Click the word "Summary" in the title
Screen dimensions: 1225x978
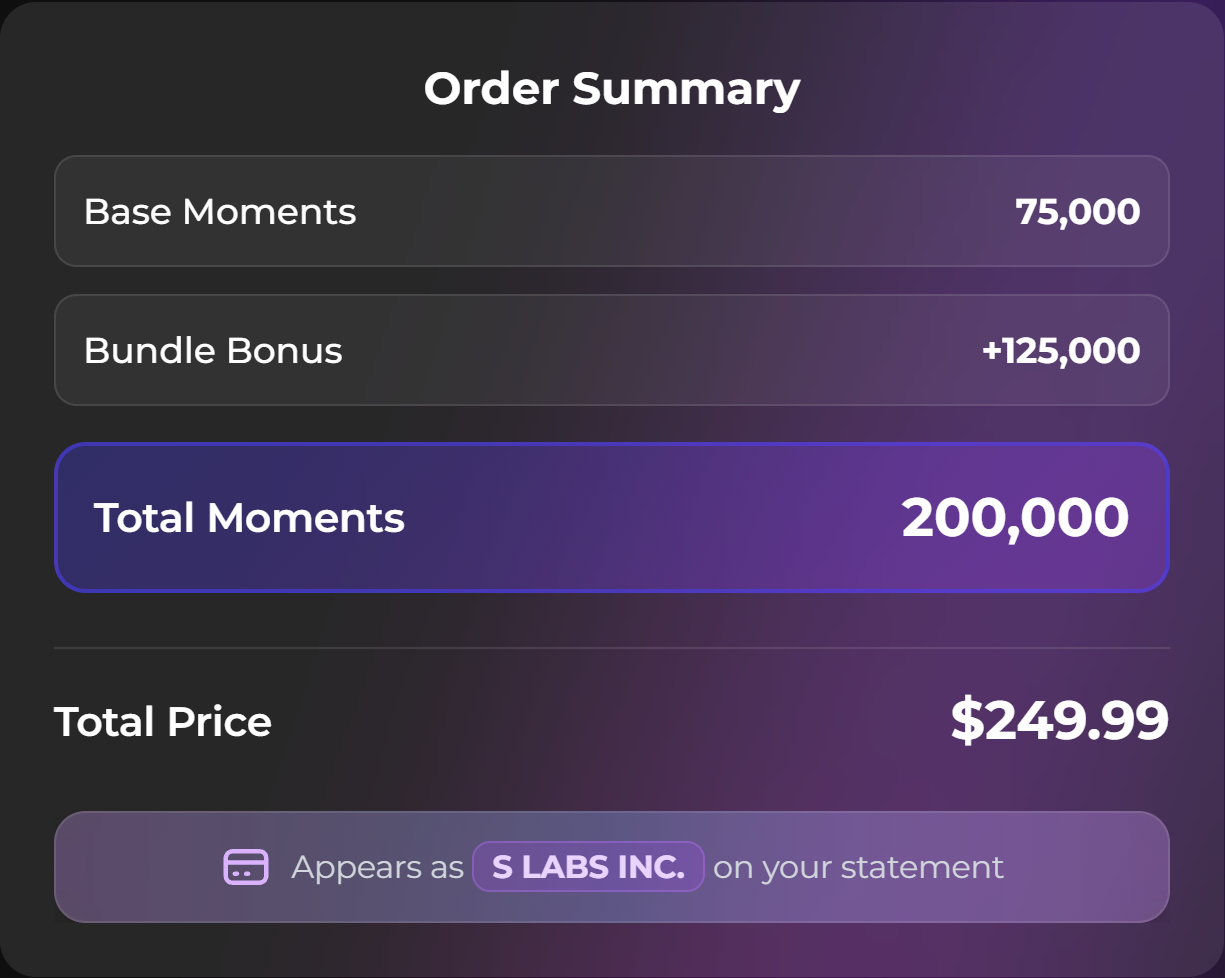[x=686, y=89]
